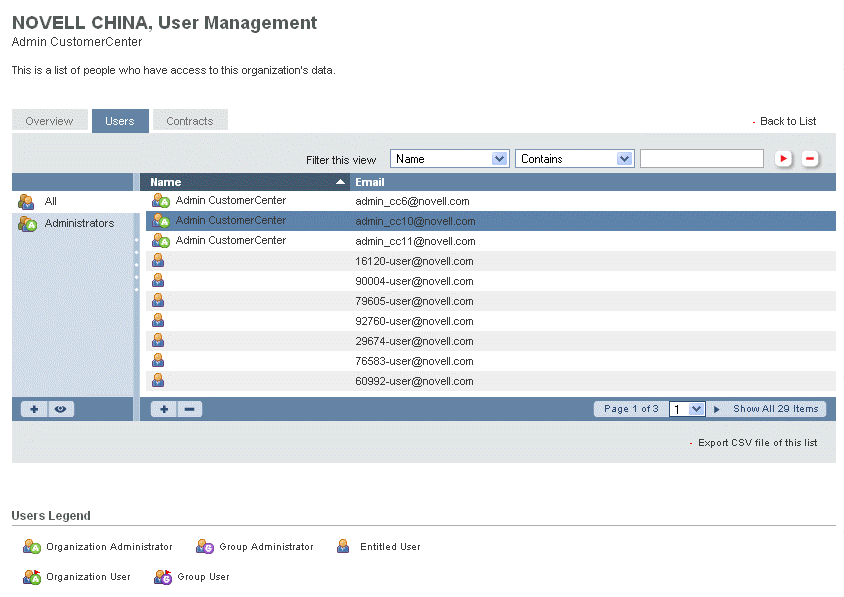Apply the filter with the red play button
This screenshot has height=597, width=844.
pyautogui.click(x=784, y=159)
